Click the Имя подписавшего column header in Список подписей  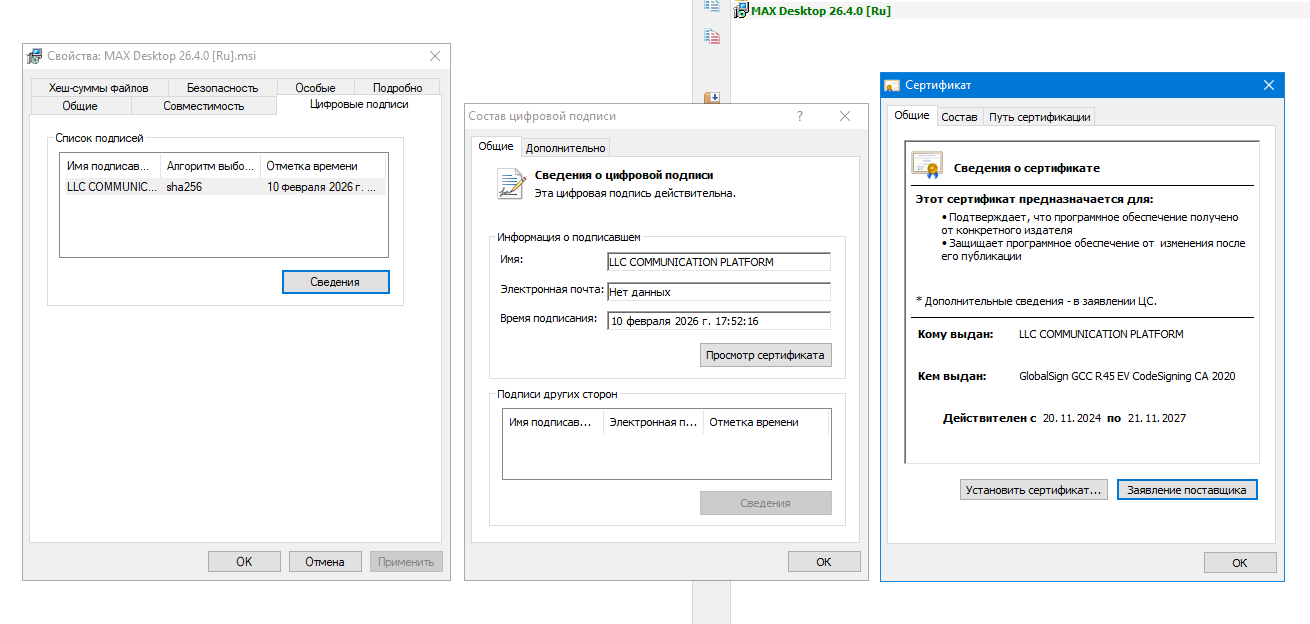(x=110, y=166)
